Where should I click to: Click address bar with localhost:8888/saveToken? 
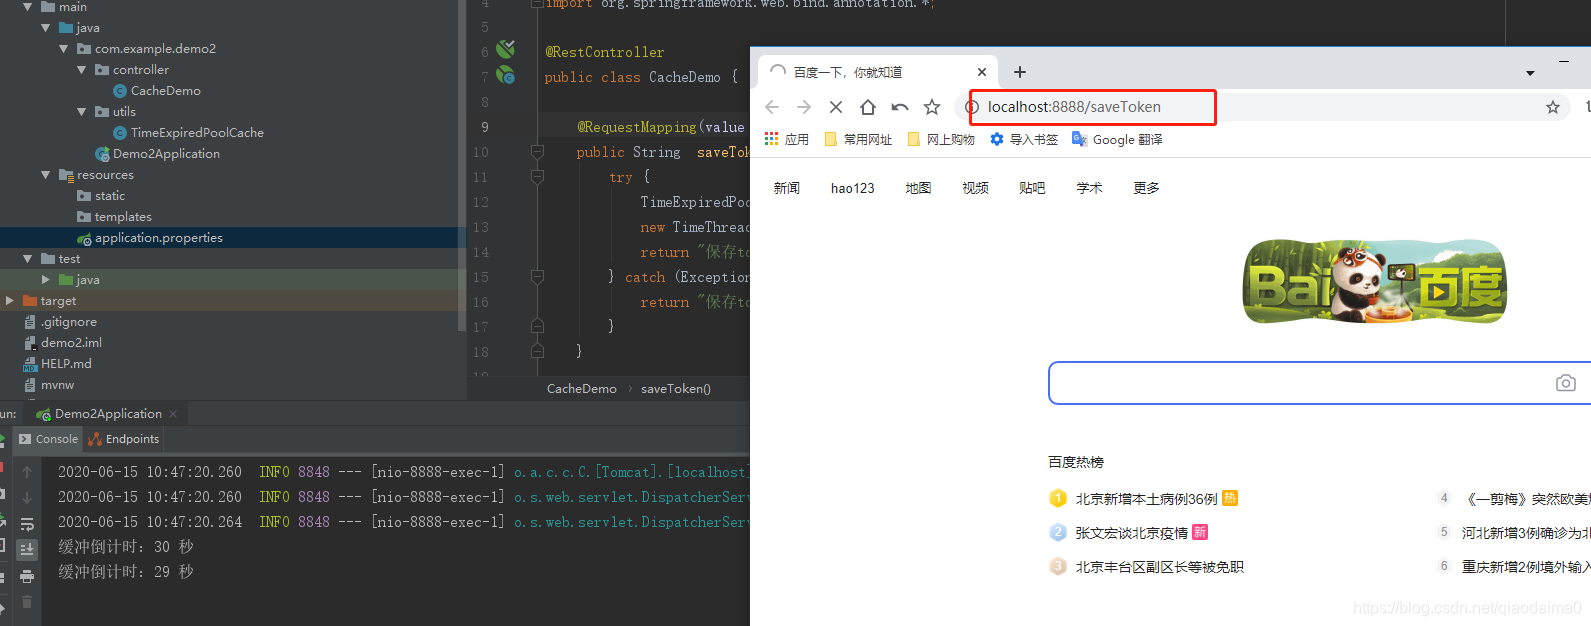(1260, 107)
